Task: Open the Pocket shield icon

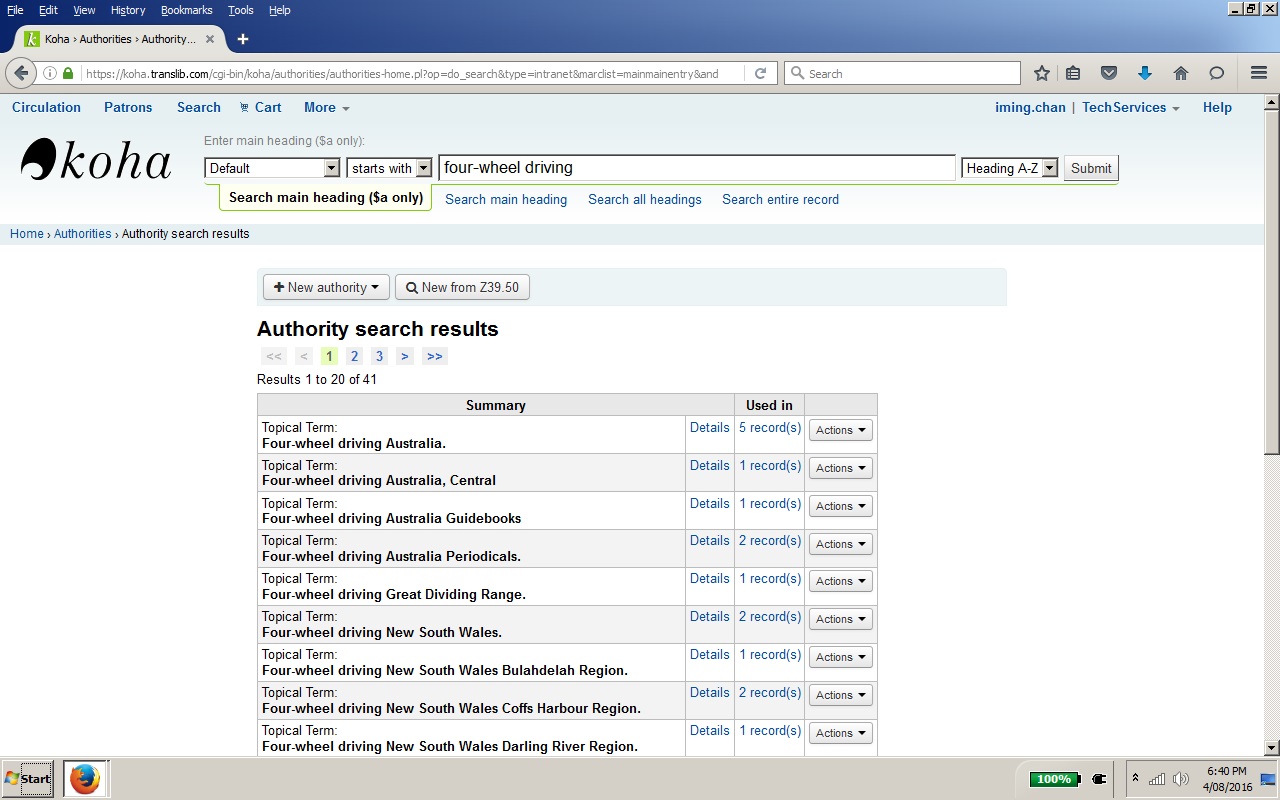Action: click(x=1108, y=73)
